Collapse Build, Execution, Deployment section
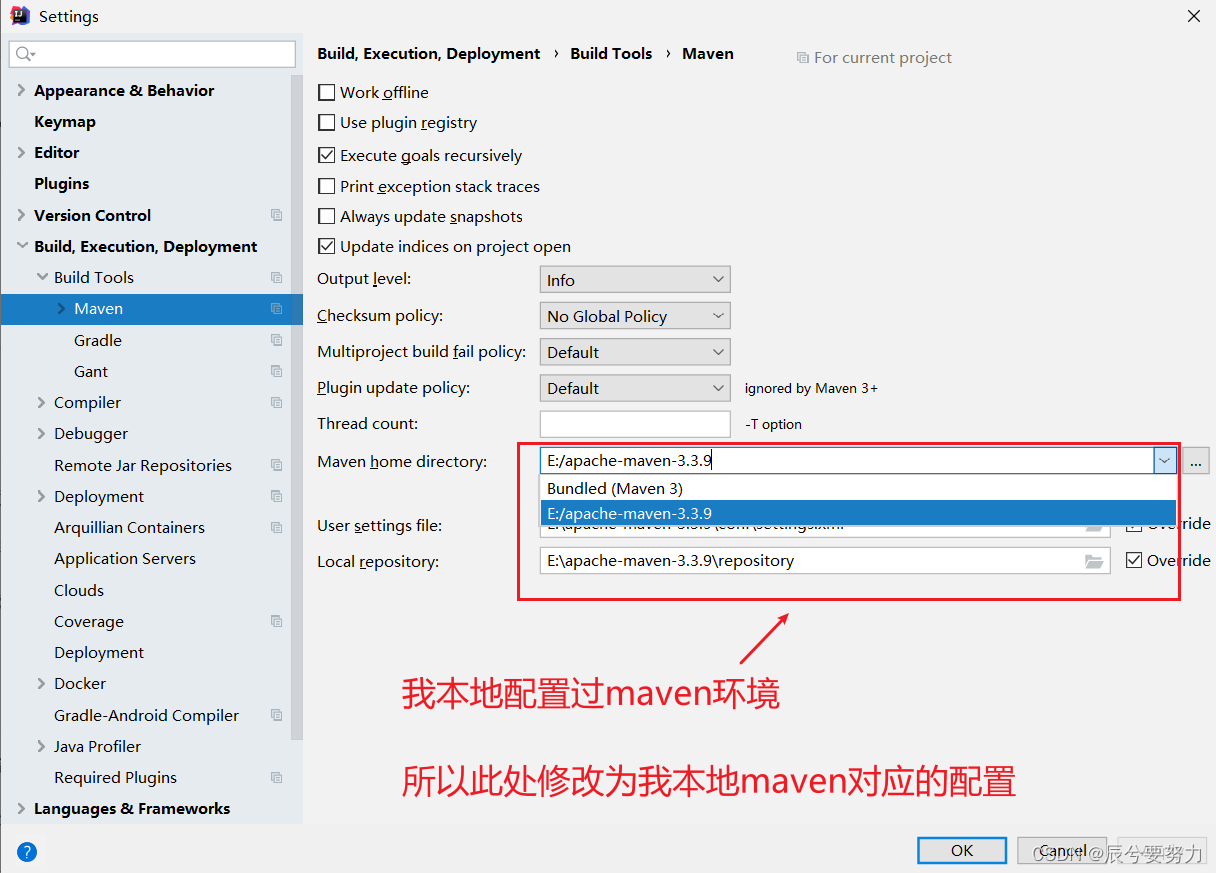1216x873 pixels. pos(21,246)
